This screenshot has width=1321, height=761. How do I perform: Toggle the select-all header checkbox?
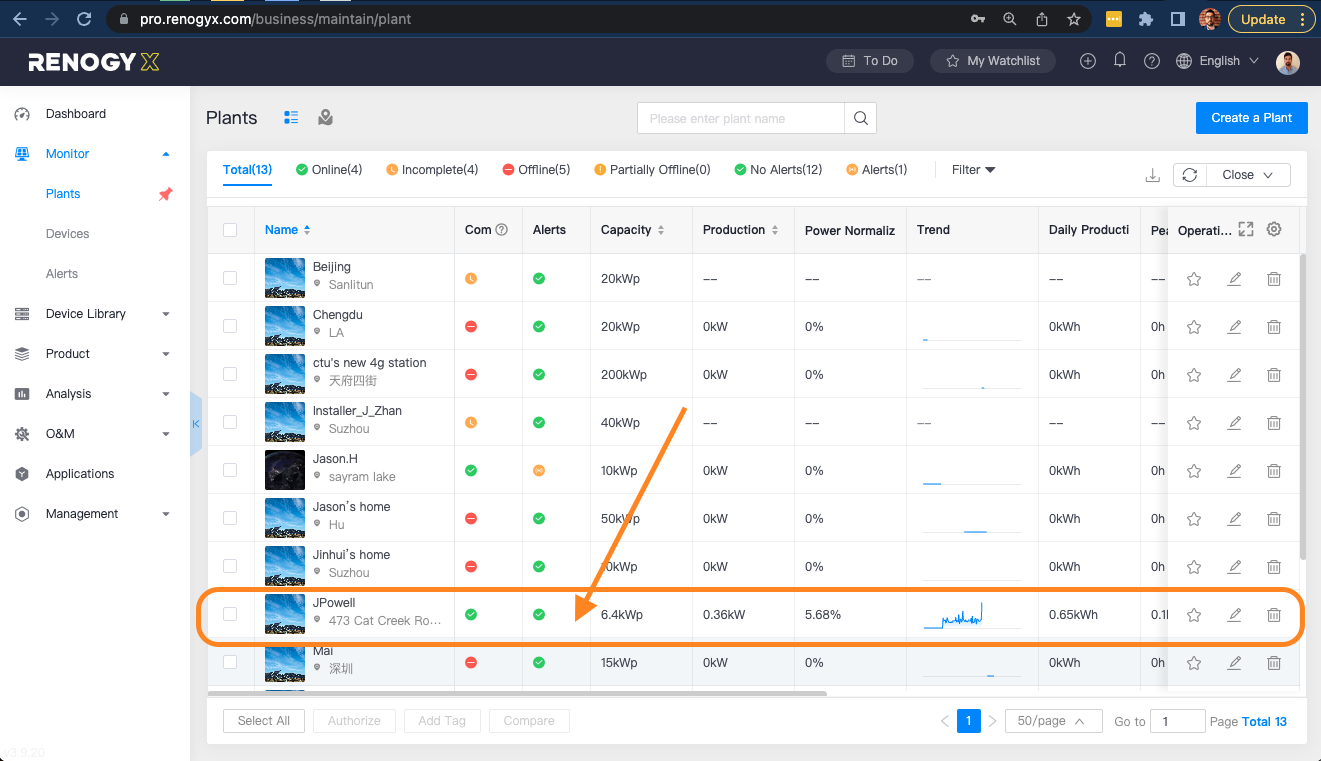tap(230, 230)
